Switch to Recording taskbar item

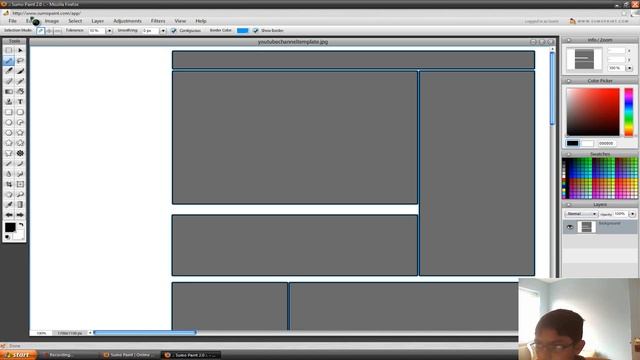[60, 355]
